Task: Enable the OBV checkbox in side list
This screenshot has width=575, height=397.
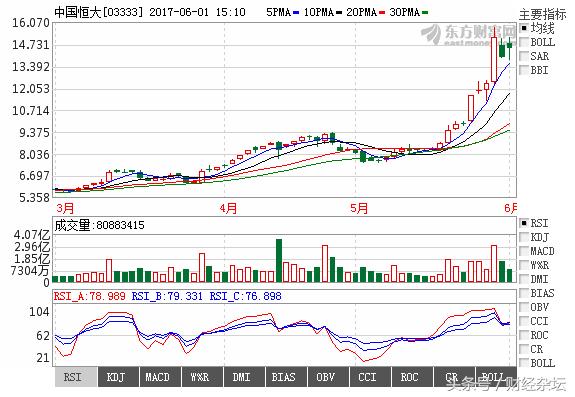Action: [x=524, y=307]
